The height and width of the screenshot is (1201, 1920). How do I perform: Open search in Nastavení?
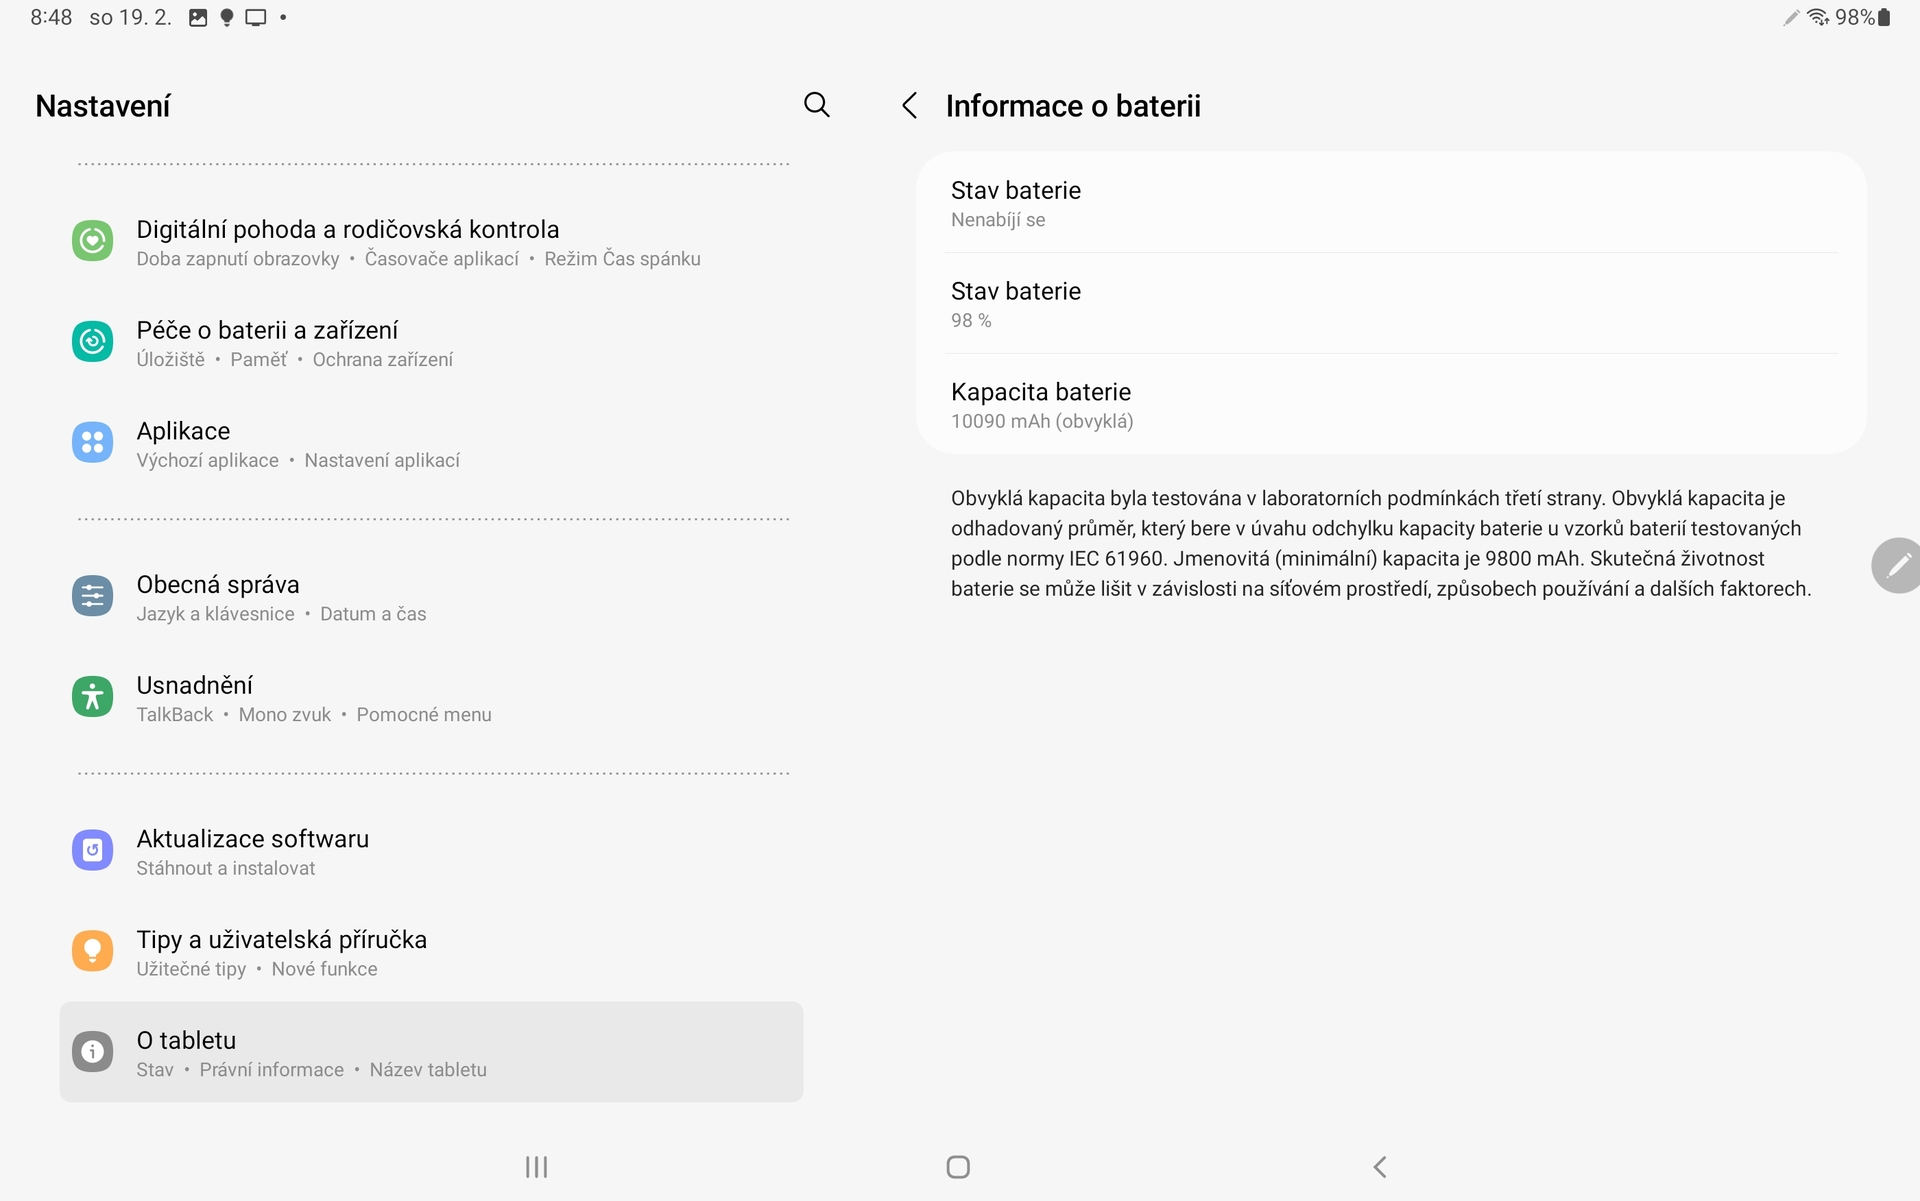tap(816, 105)
